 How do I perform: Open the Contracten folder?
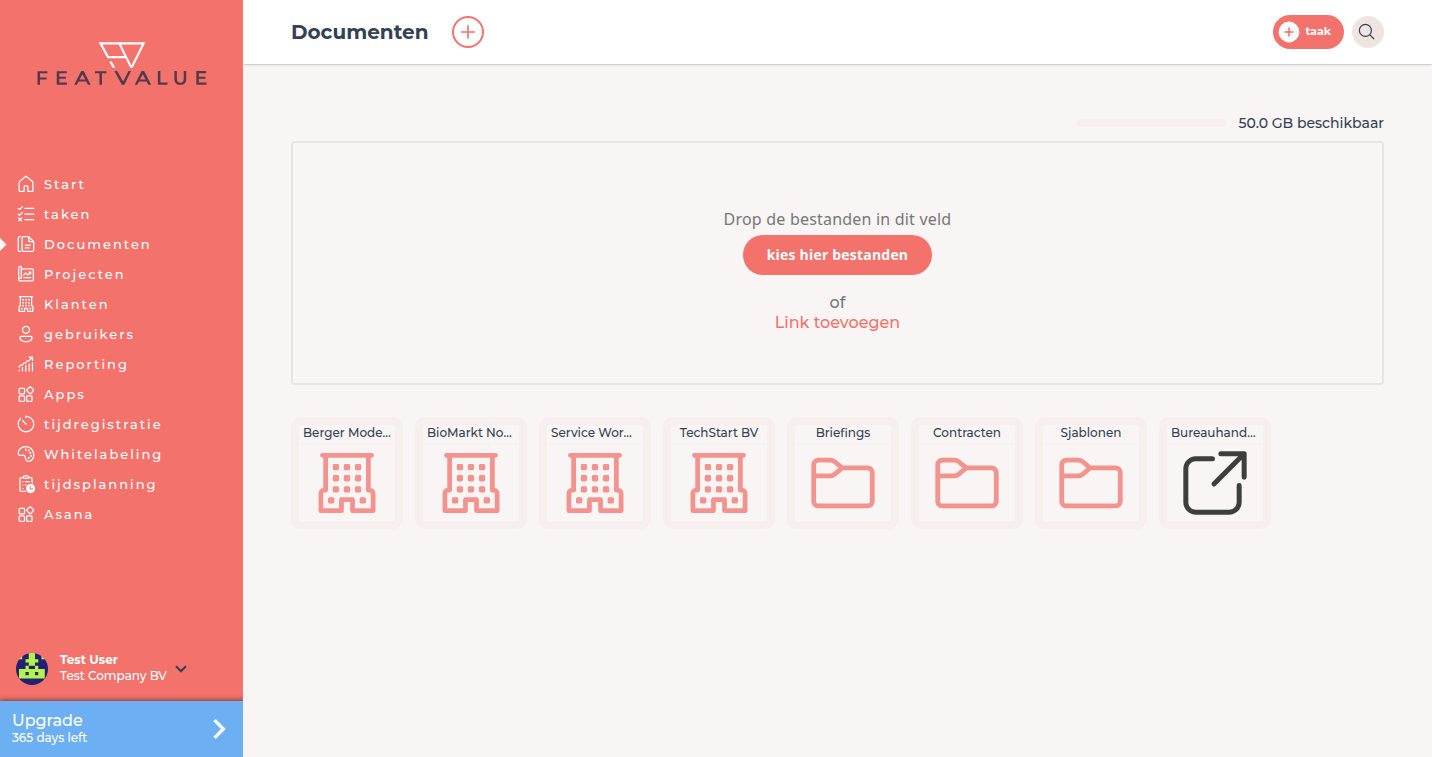pyautogui.click(x=967, y=473)
